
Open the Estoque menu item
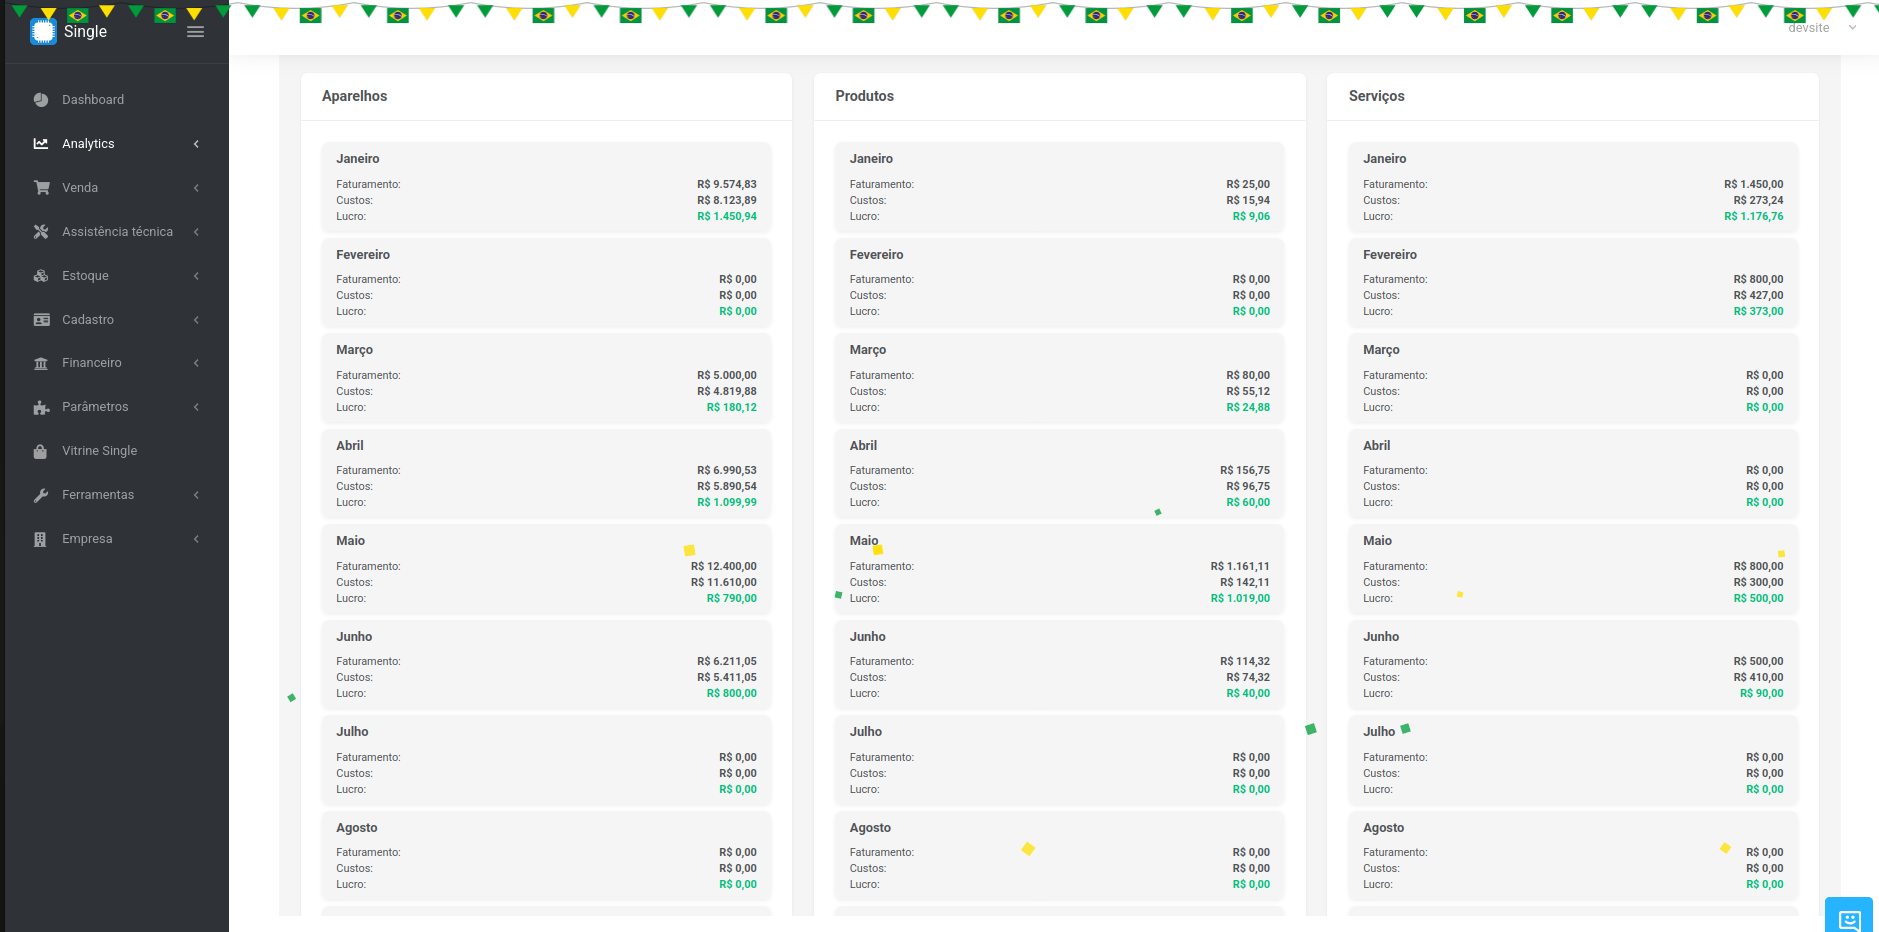[x=85, y=276]
